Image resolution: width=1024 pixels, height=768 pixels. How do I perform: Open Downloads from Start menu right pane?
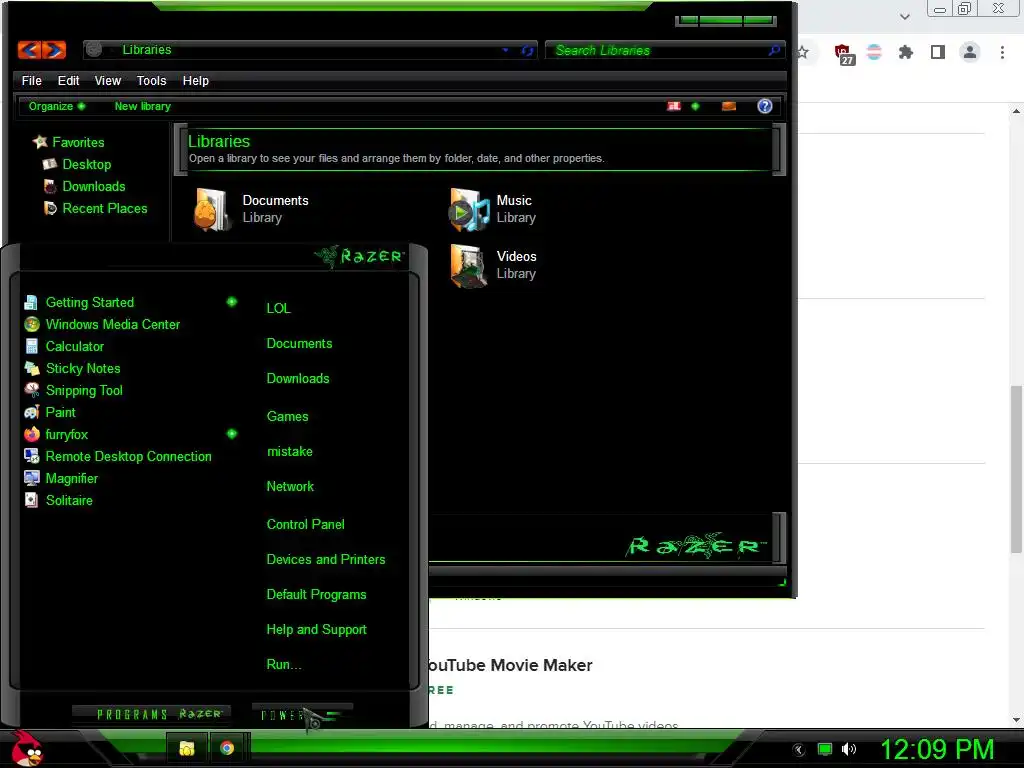coord(298,379)
